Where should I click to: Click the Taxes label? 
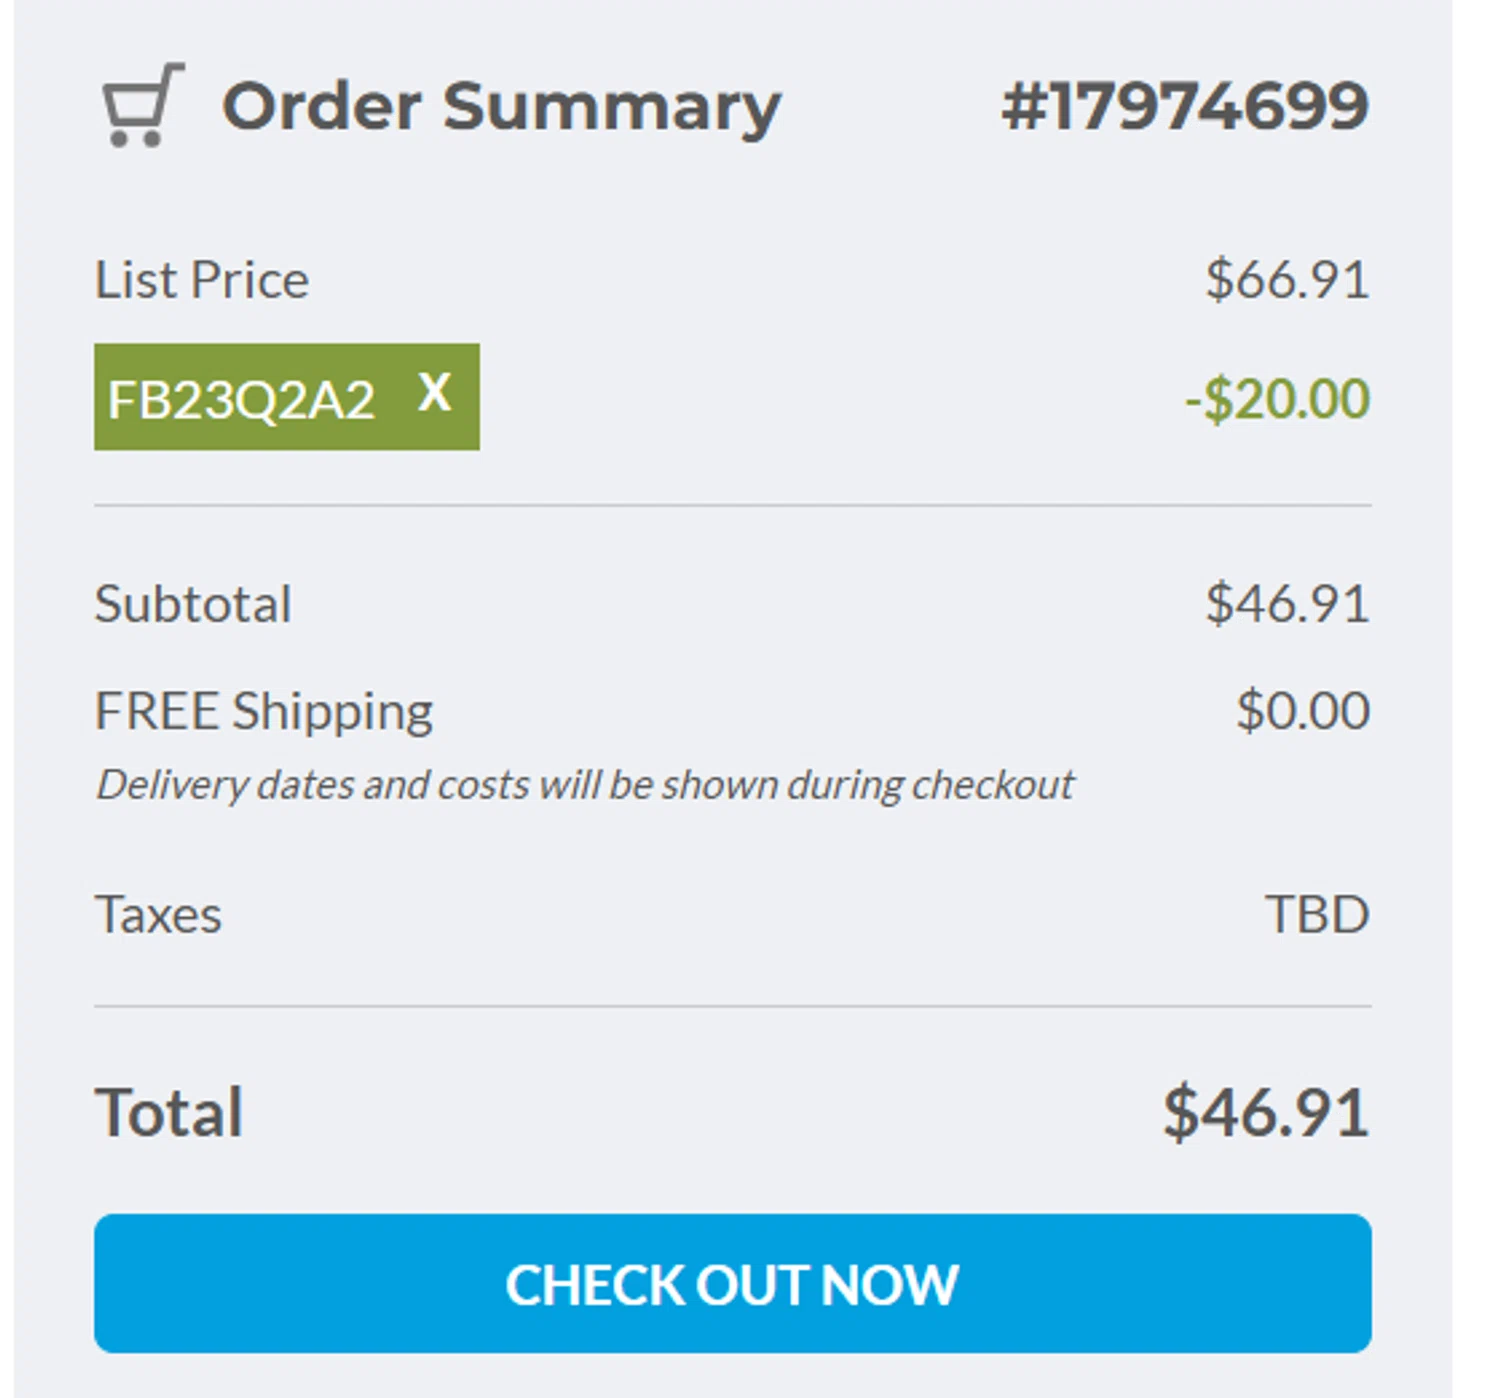158,914
